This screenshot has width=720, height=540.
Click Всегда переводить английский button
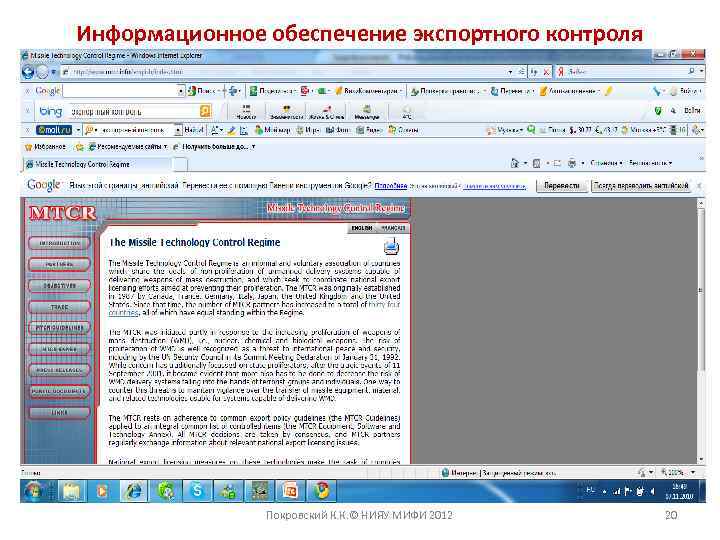click(x=641, y=186)
